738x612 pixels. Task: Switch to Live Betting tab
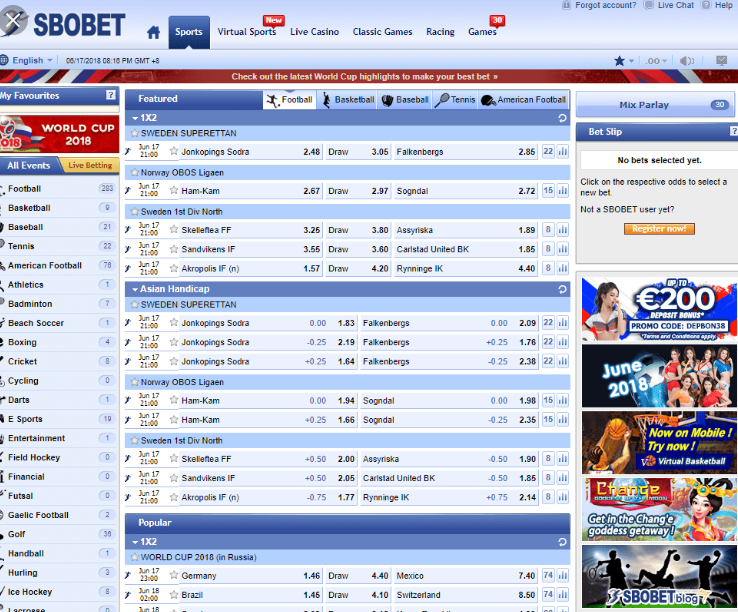(90, 165)
